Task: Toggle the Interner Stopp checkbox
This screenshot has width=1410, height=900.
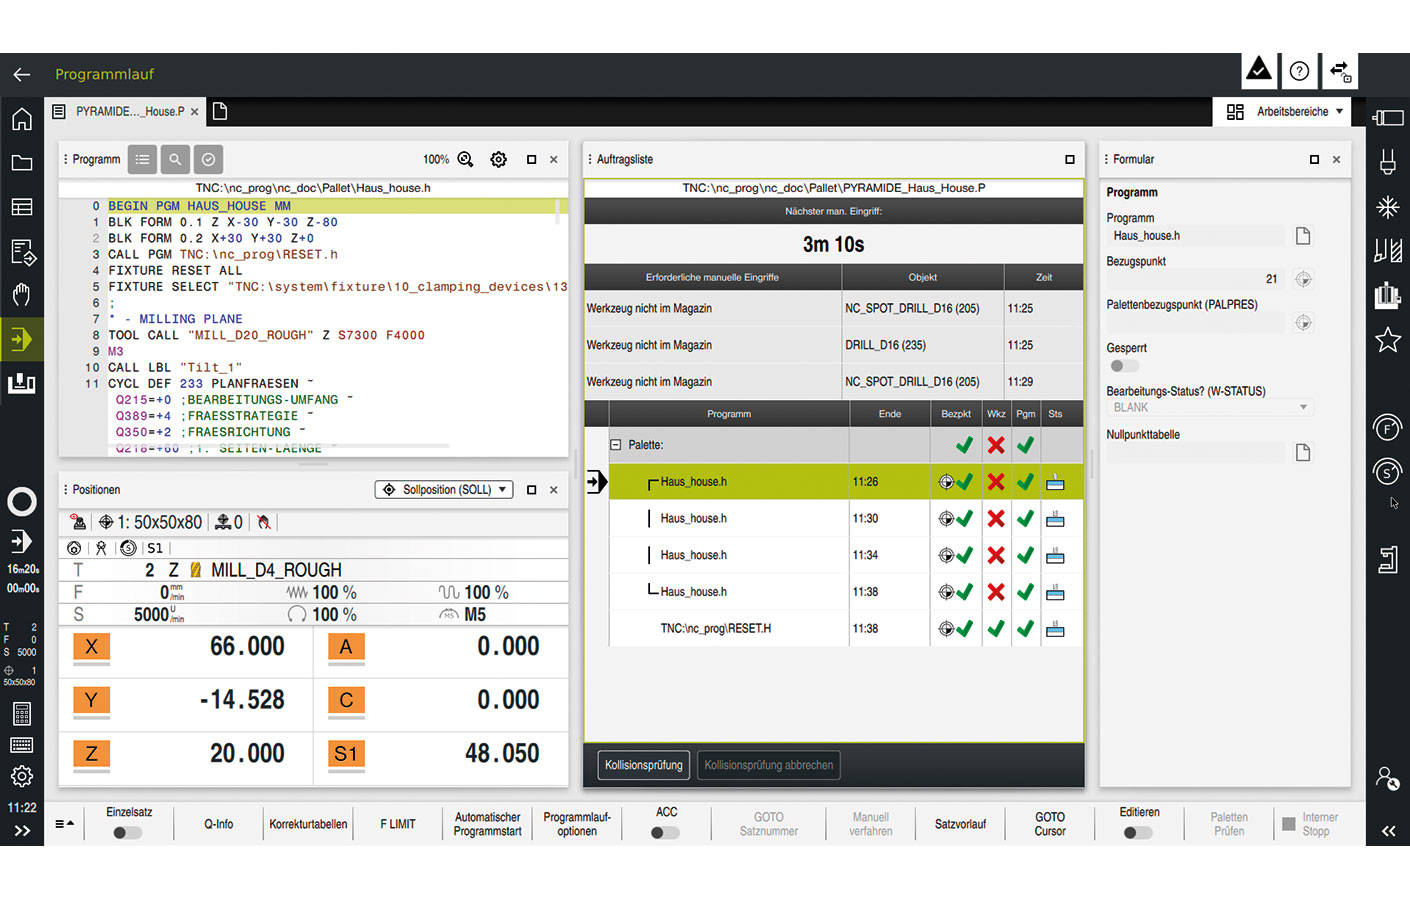Action: (x=1289, y=824)
